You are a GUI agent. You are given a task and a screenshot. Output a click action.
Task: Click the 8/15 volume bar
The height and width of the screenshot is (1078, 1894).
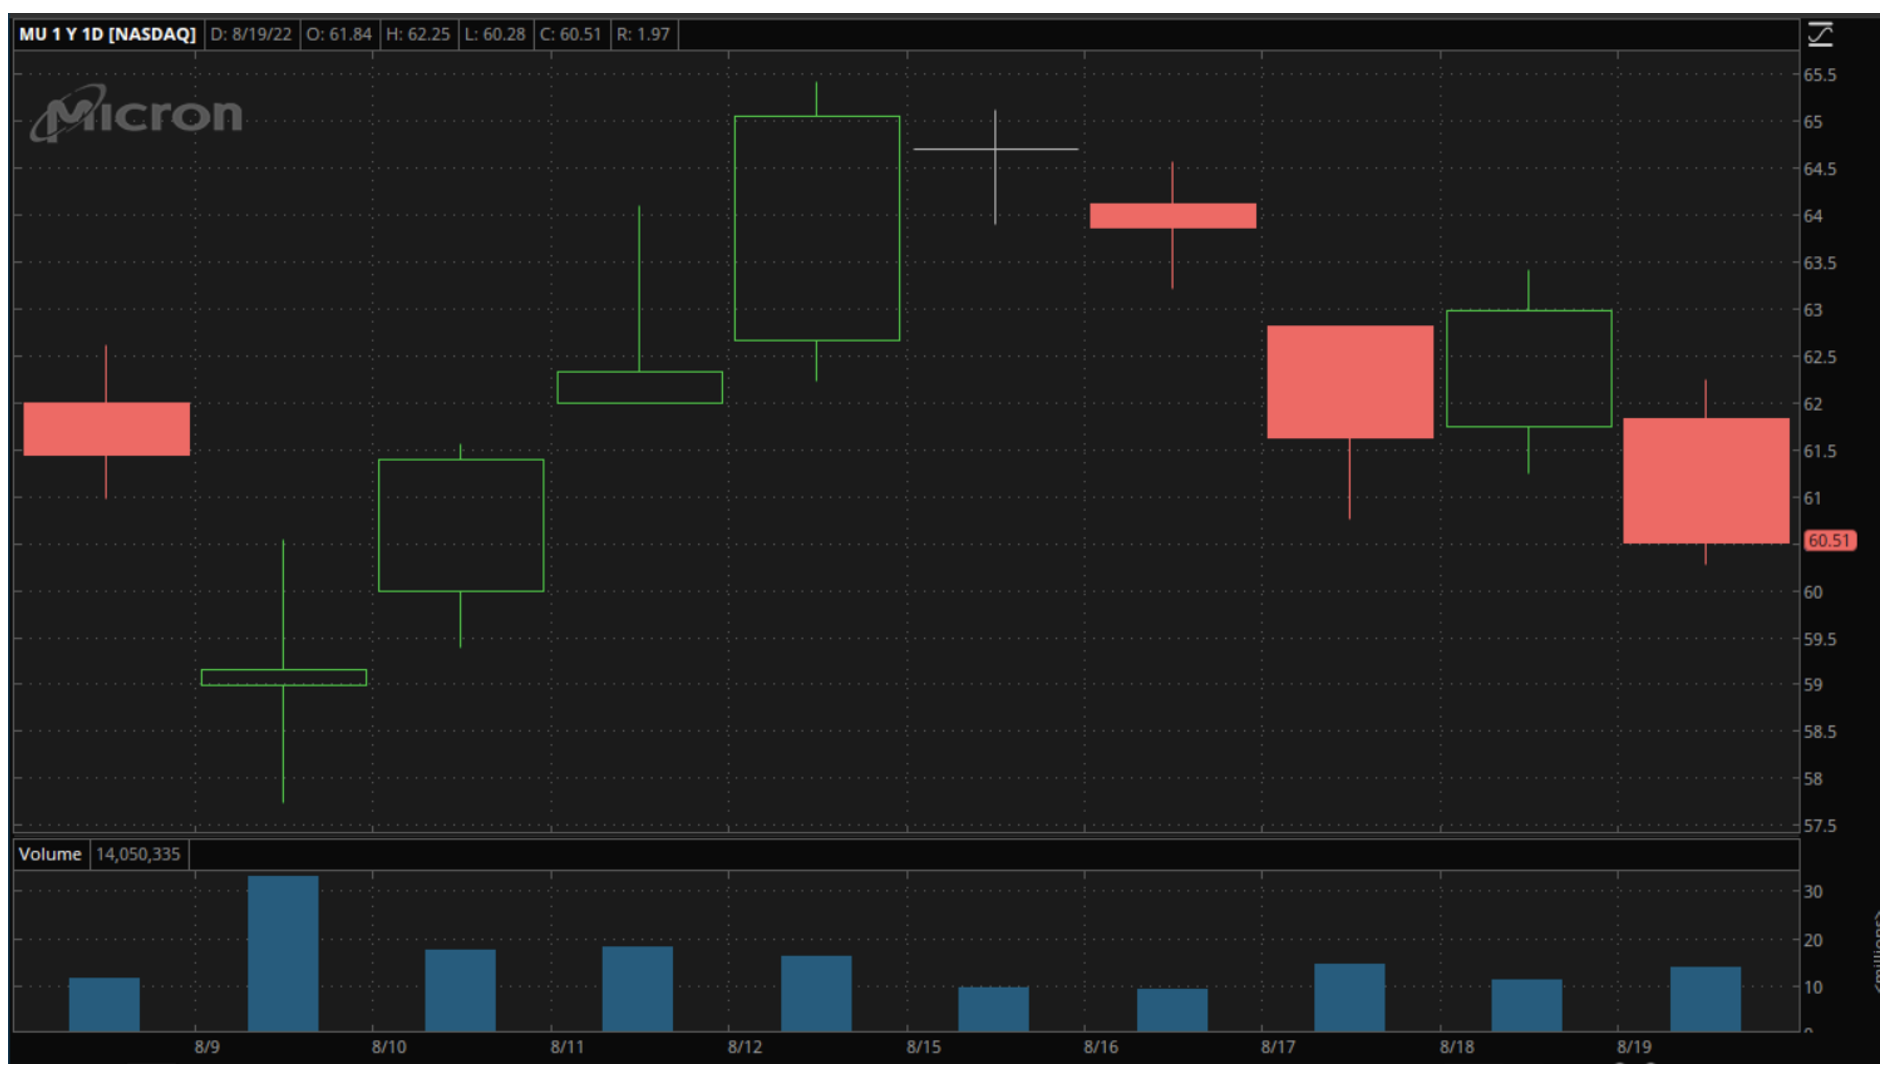[993, 1009]
